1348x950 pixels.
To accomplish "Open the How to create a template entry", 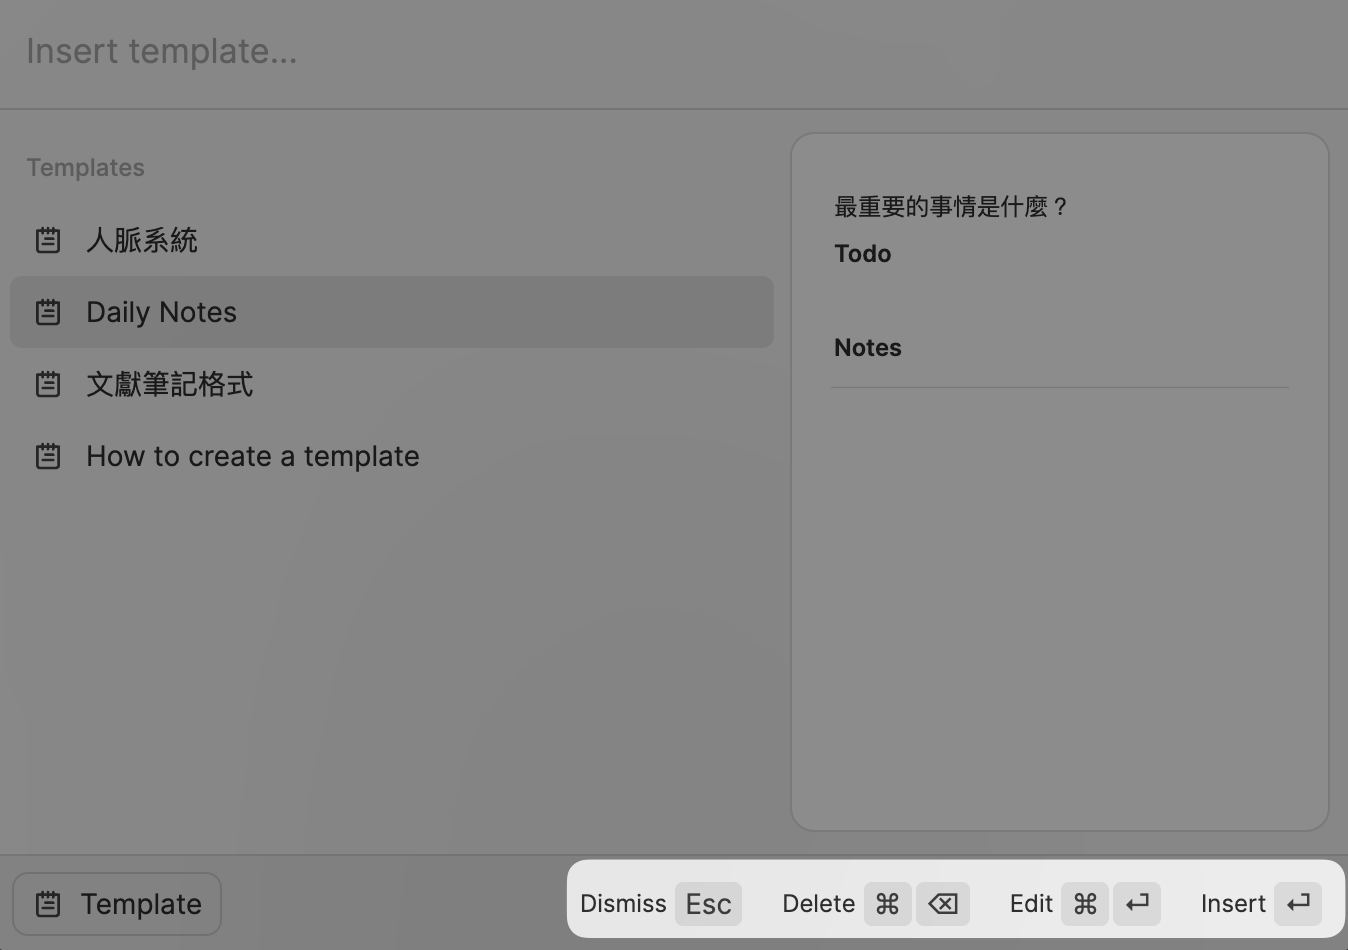I will [x=252, y=456].
